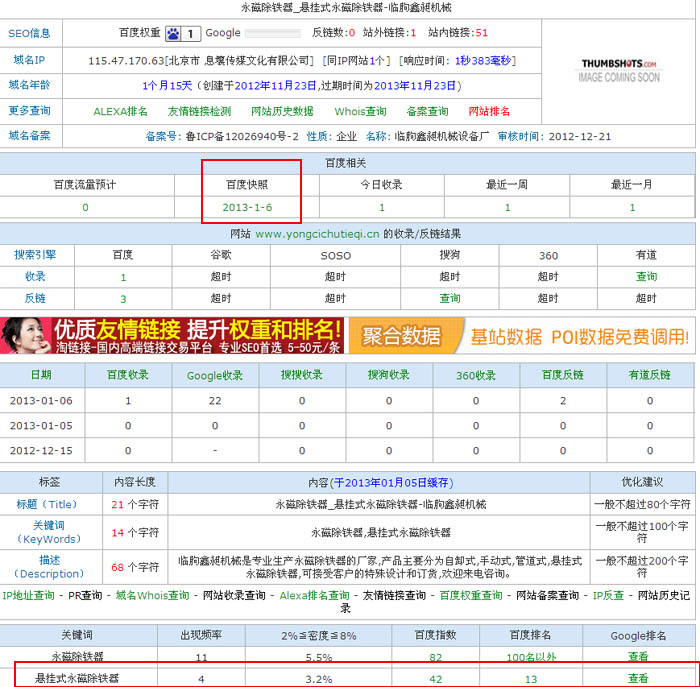700x687 pixels.
Task: Open the green 备案查询 link in 更多查询 row
Action: point(427,111)
